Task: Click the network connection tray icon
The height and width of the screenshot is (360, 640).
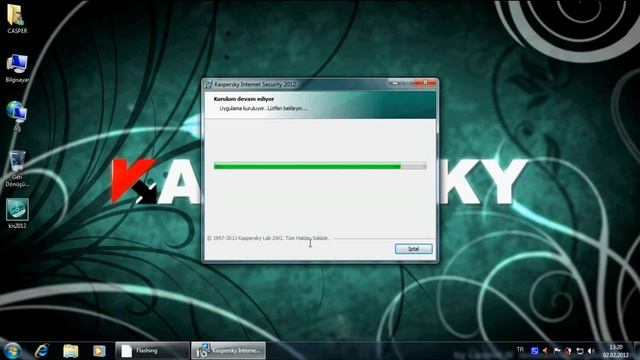Action: click(x=580, y=351)
